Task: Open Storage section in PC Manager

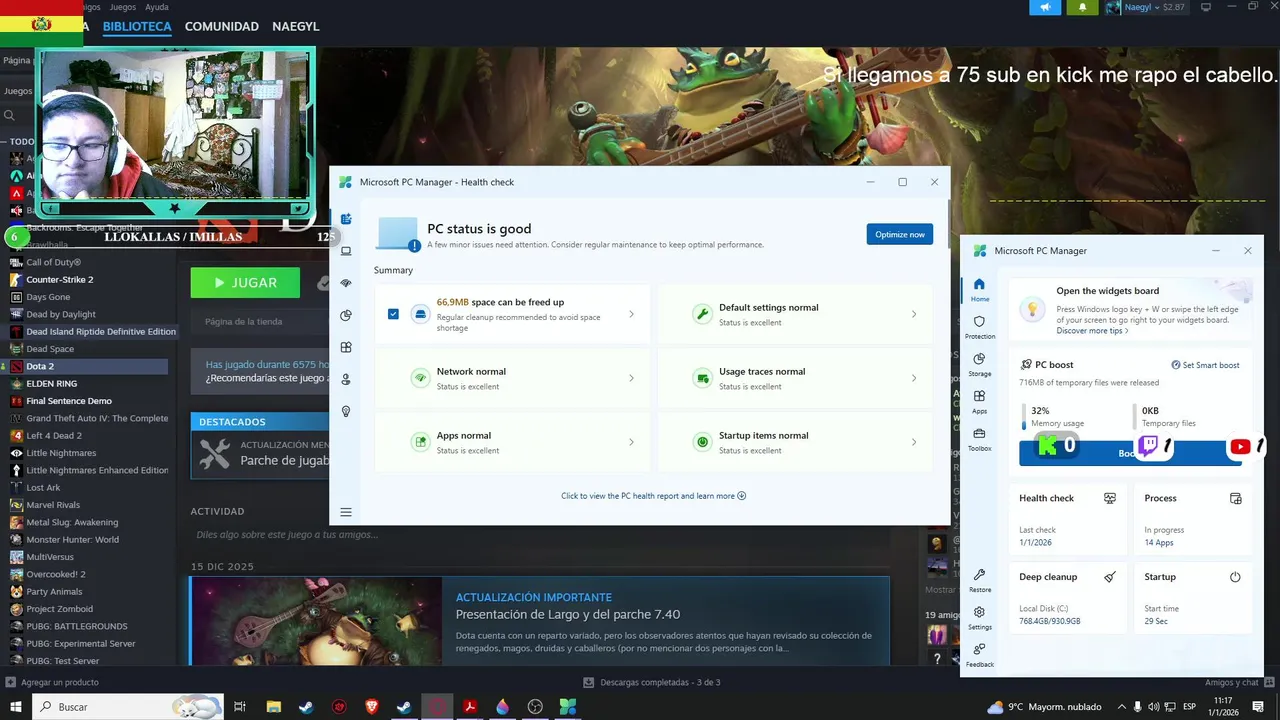Action: tap(979, 364)
